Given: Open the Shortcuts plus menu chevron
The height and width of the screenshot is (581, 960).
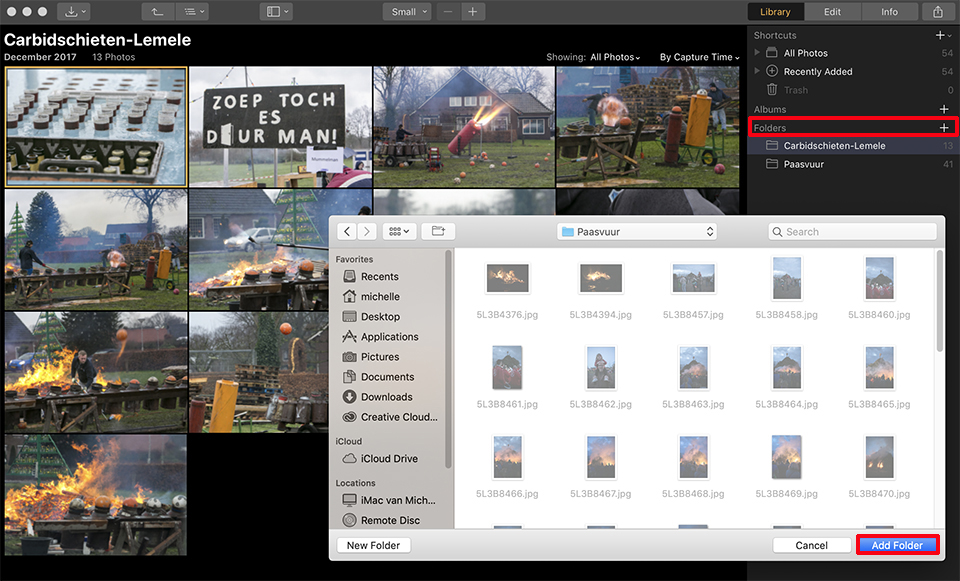Looking at the screenshot, I should tap(950, 36).
